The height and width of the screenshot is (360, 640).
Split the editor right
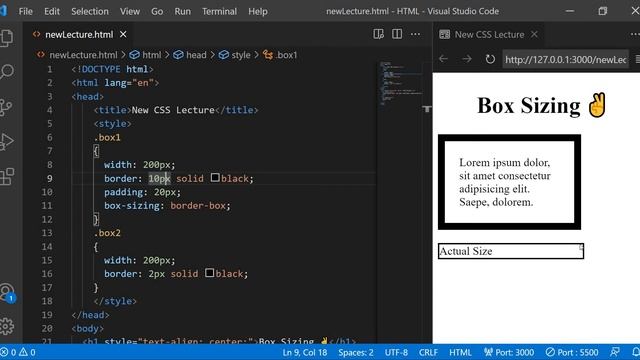pyautogui.click(x=397, y=34)
